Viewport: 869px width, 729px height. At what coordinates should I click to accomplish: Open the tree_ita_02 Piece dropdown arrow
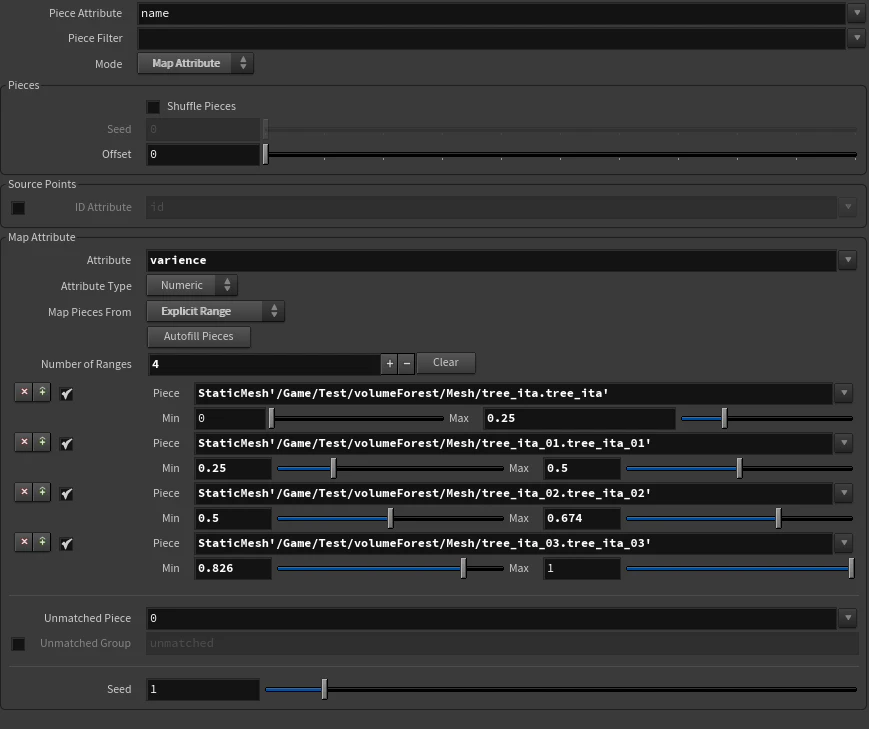844,492
